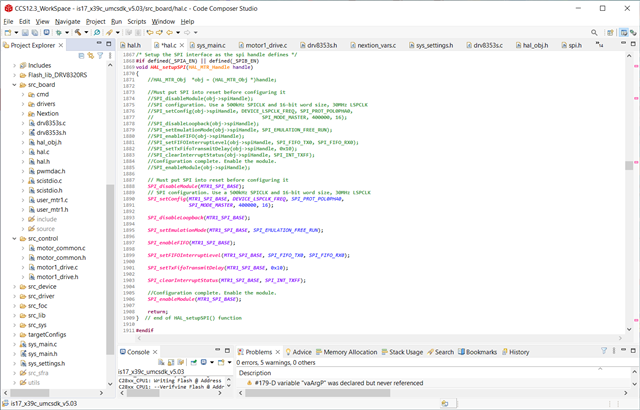Open the Build hammer dropdown arrow
This screenshot has width=640, height=410.
click(x=86, y=33)
